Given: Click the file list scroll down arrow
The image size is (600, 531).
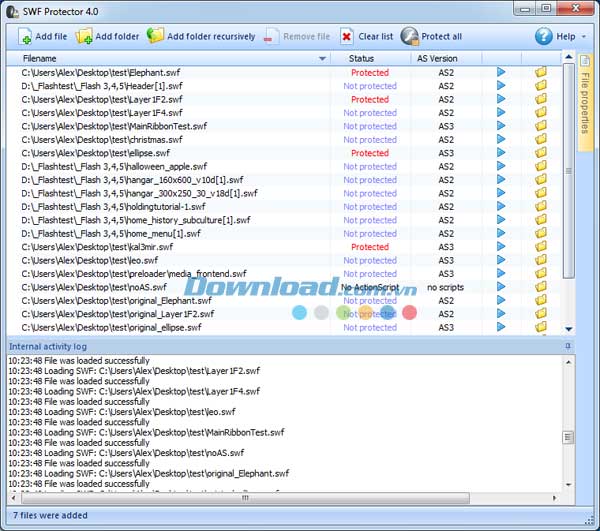Looking at the screenshot, I should click(569, 329).
